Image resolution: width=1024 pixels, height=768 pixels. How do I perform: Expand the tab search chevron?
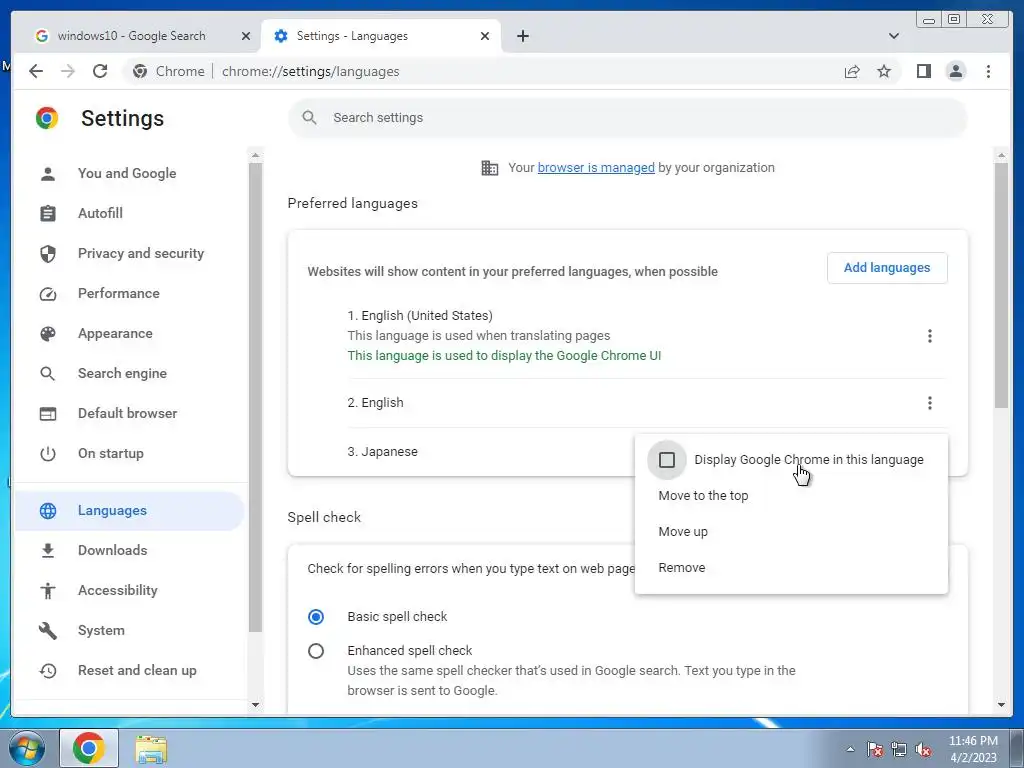893,36
